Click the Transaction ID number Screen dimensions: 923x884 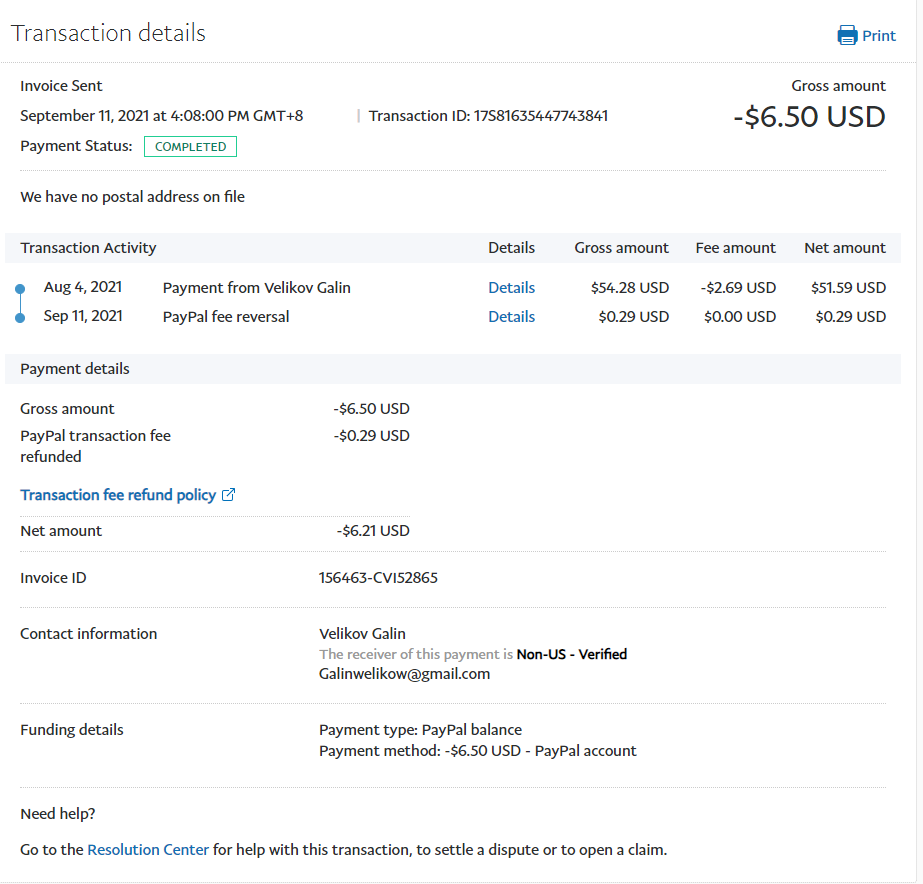pyautogui.click(x=540, y=116)
